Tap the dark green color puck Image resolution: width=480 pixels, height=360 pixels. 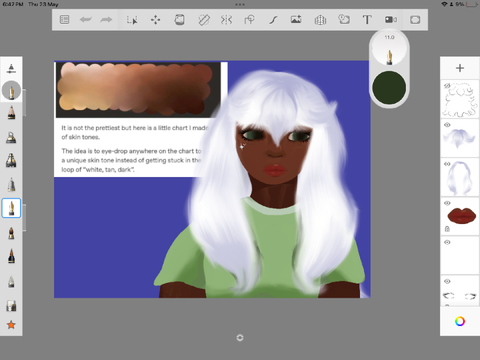(389, 88)
